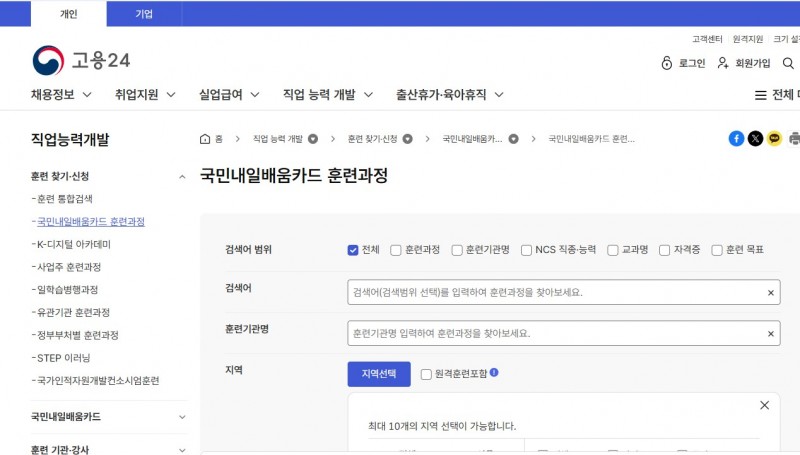Click the 지역선택 button

click(379, 374)
